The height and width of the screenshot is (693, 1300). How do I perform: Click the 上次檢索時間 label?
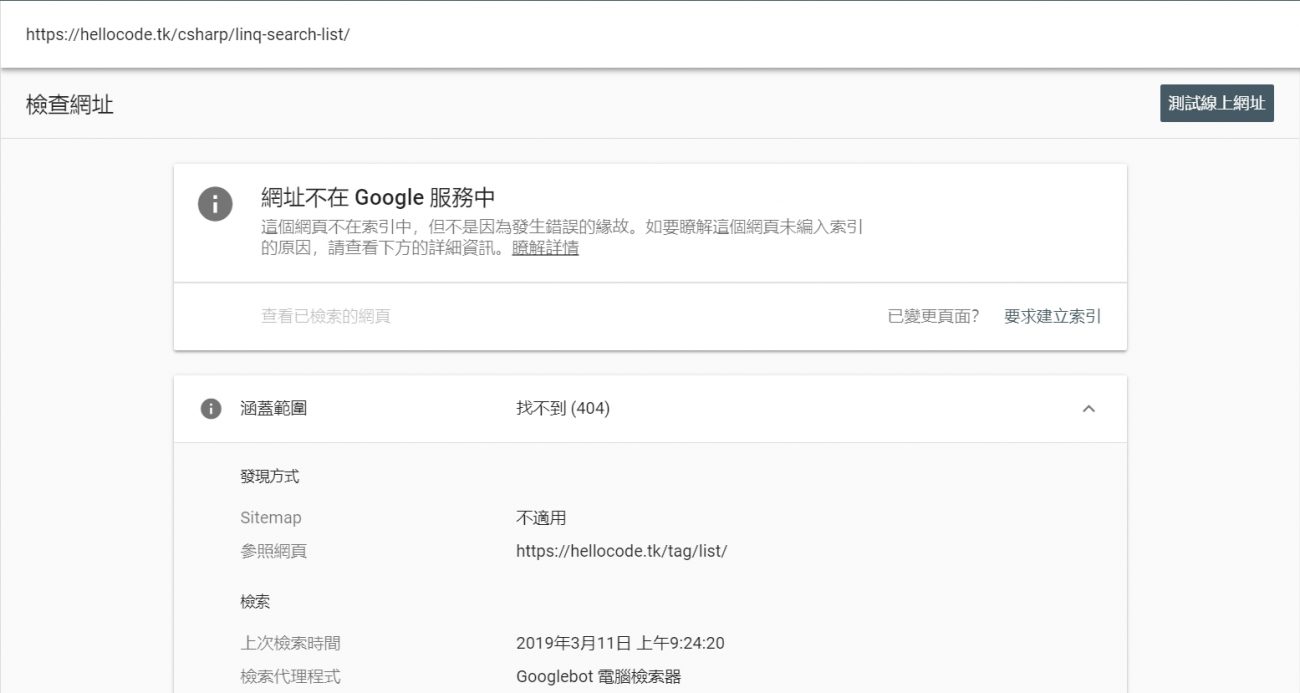290,643
